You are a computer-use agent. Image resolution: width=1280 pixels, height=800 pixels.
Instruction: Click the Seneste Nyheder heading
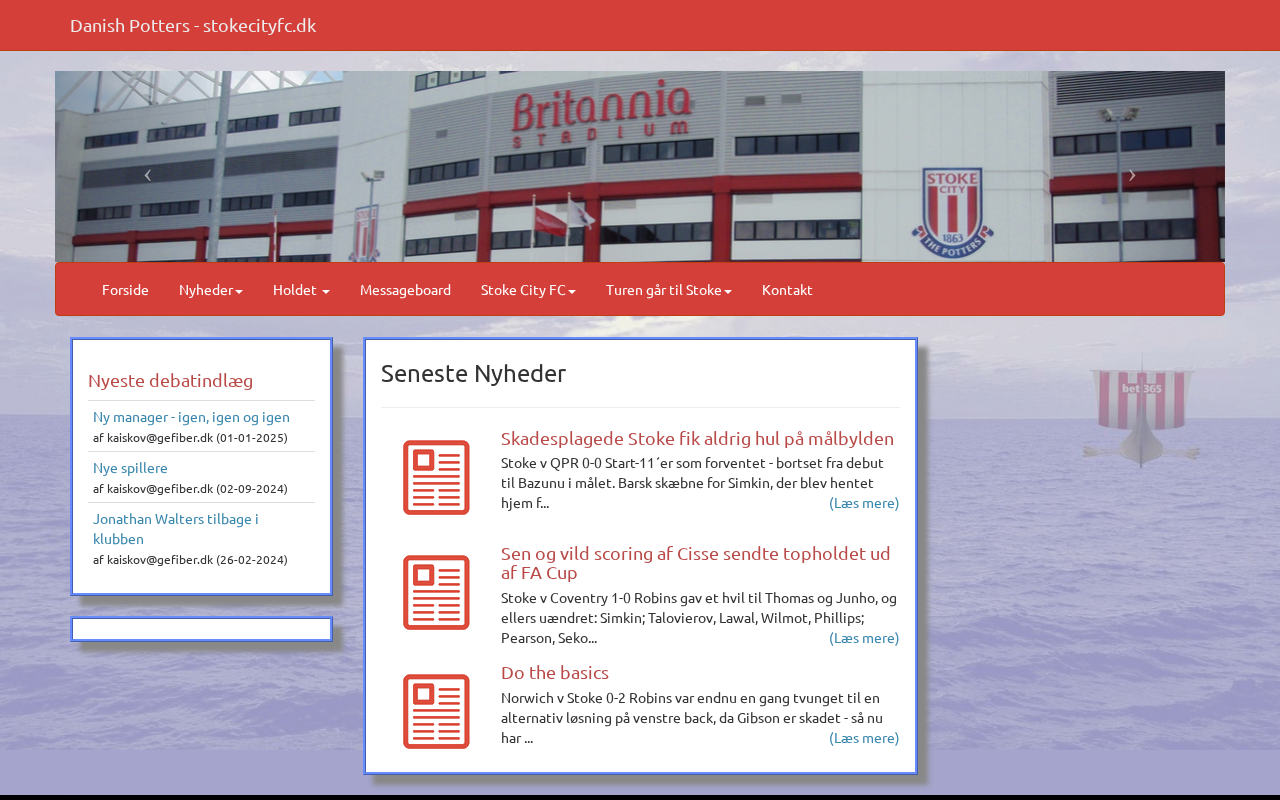click(x=473, y=373)
